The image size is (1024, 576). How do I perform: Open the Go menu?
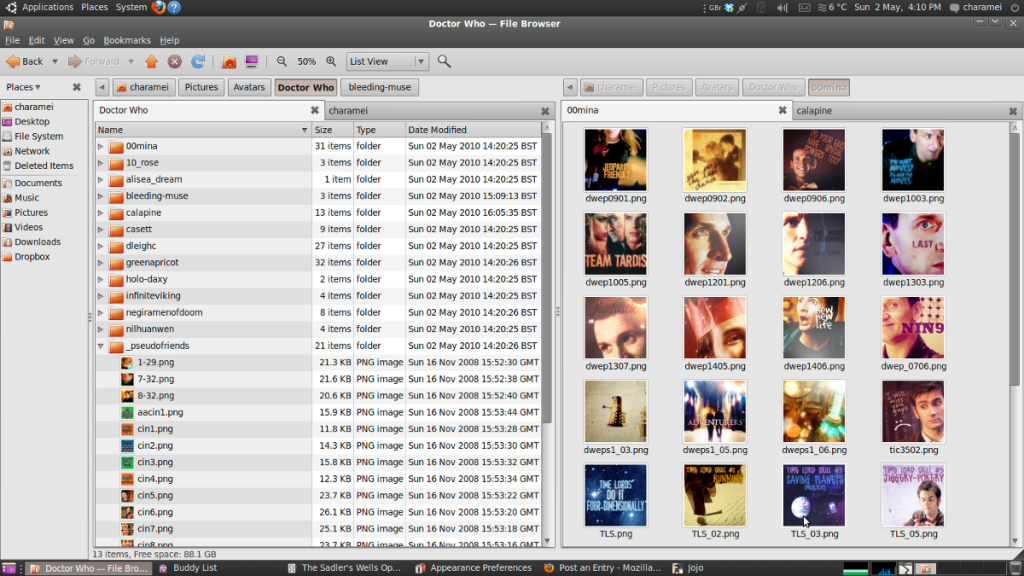[x=88, y=40]
